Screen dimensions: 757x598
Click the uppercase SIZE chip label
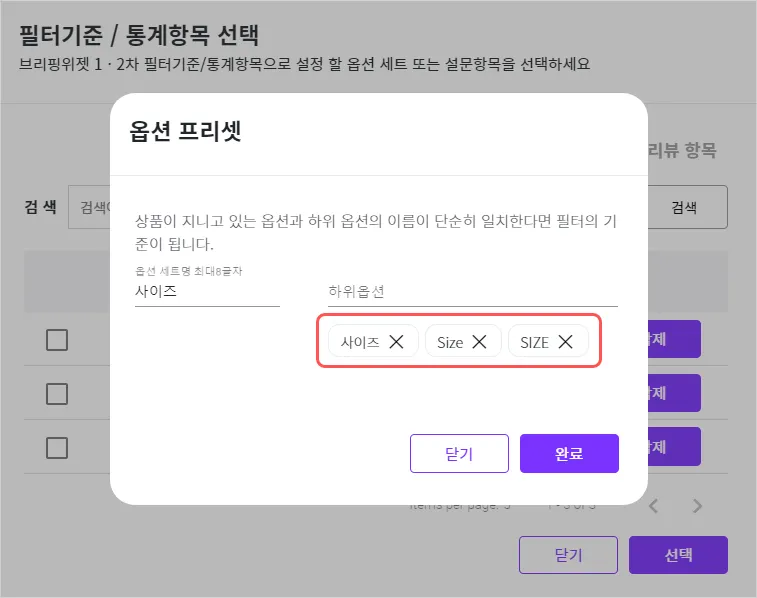pyautogui.click(x=535, y=342)
